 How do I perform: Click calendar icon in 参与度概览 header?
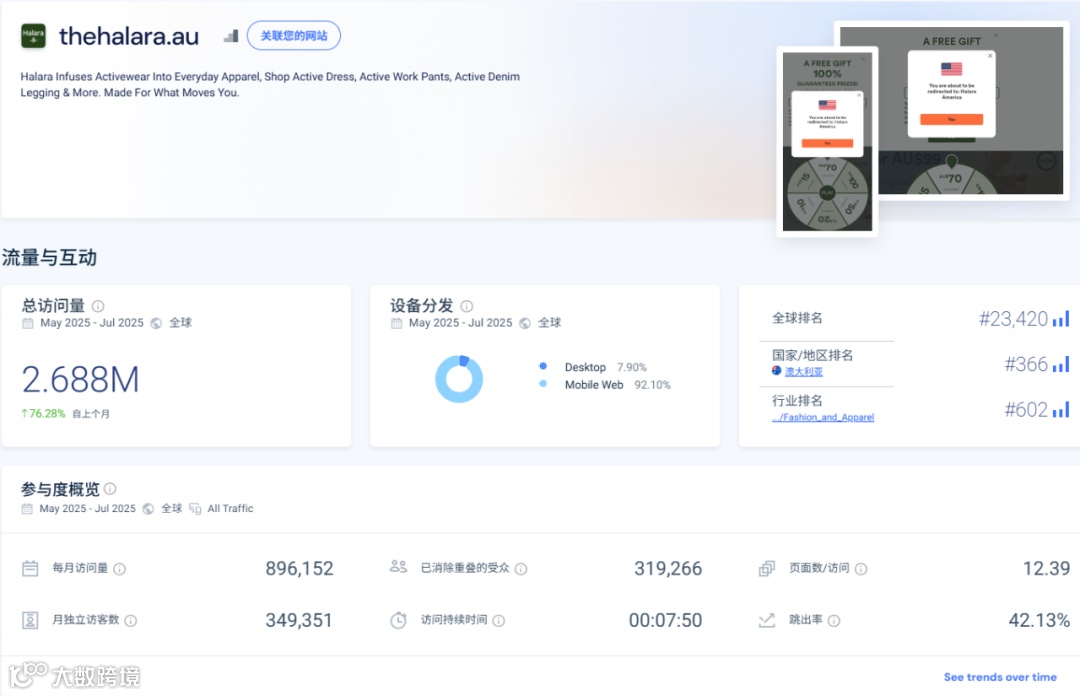click(x=27, y=509)
